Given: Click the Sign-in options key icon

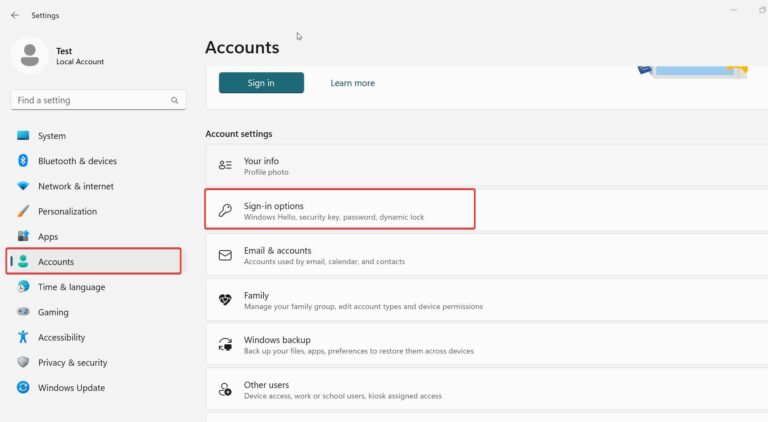Looking at the screenshot, I should point(225,210).
